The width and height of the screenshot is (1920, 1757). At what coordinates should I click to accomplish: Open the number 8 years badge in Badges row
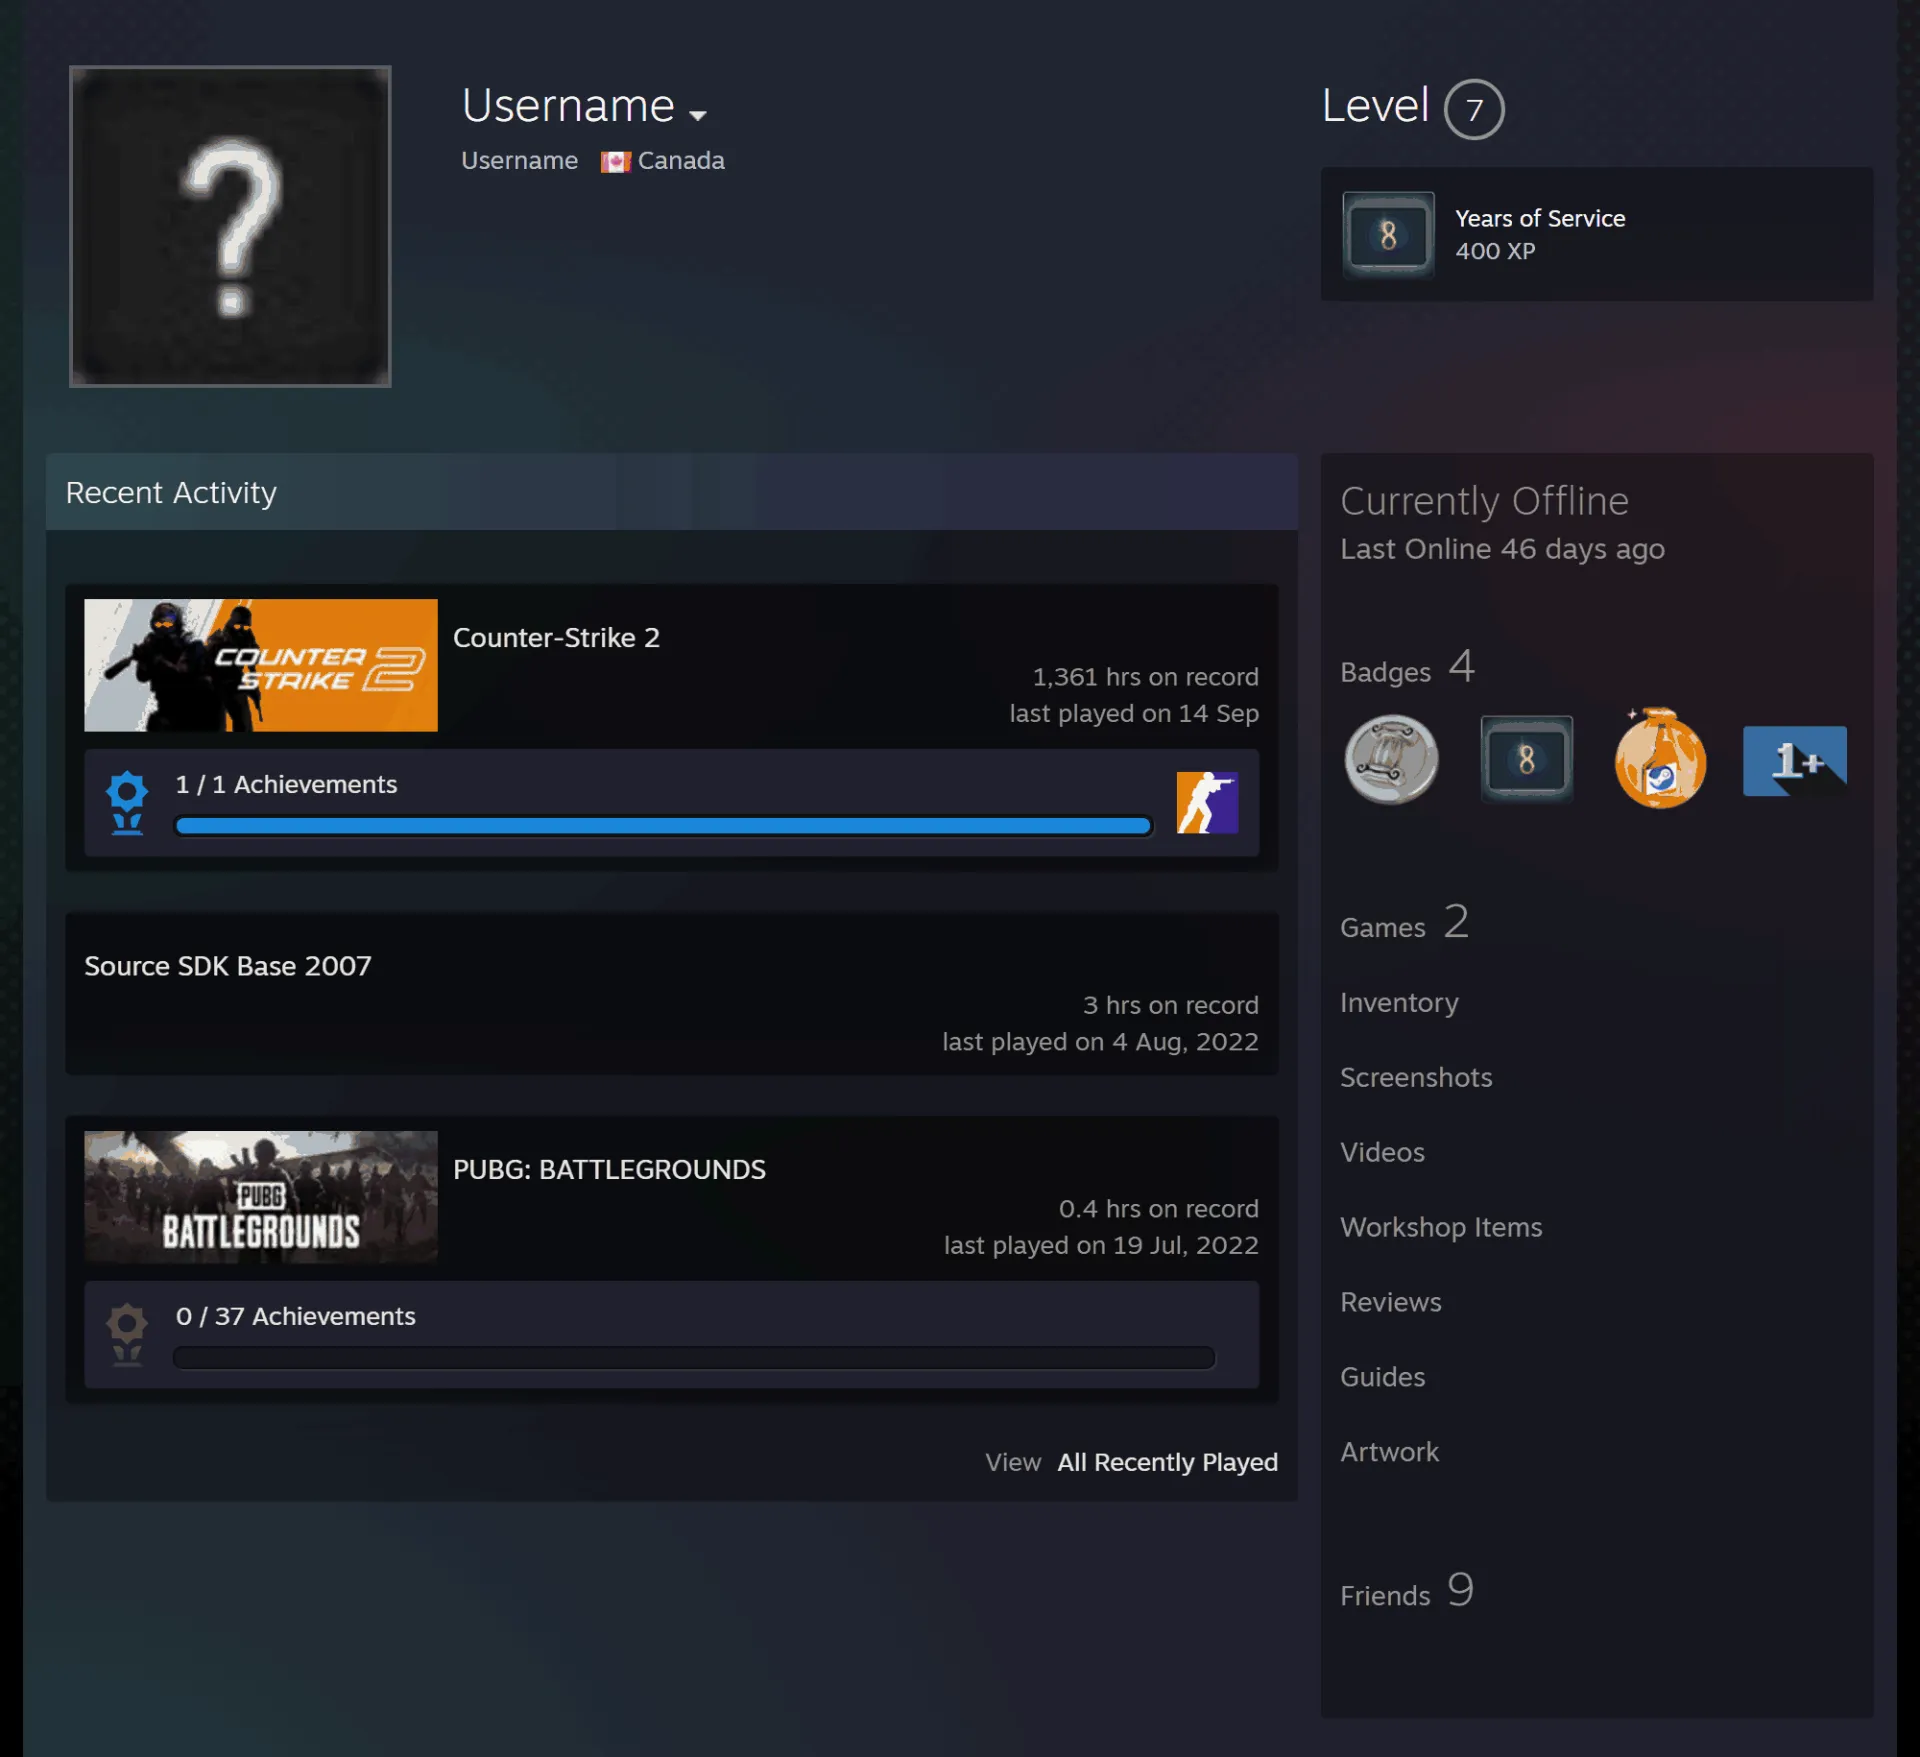tap(1526, 759)
